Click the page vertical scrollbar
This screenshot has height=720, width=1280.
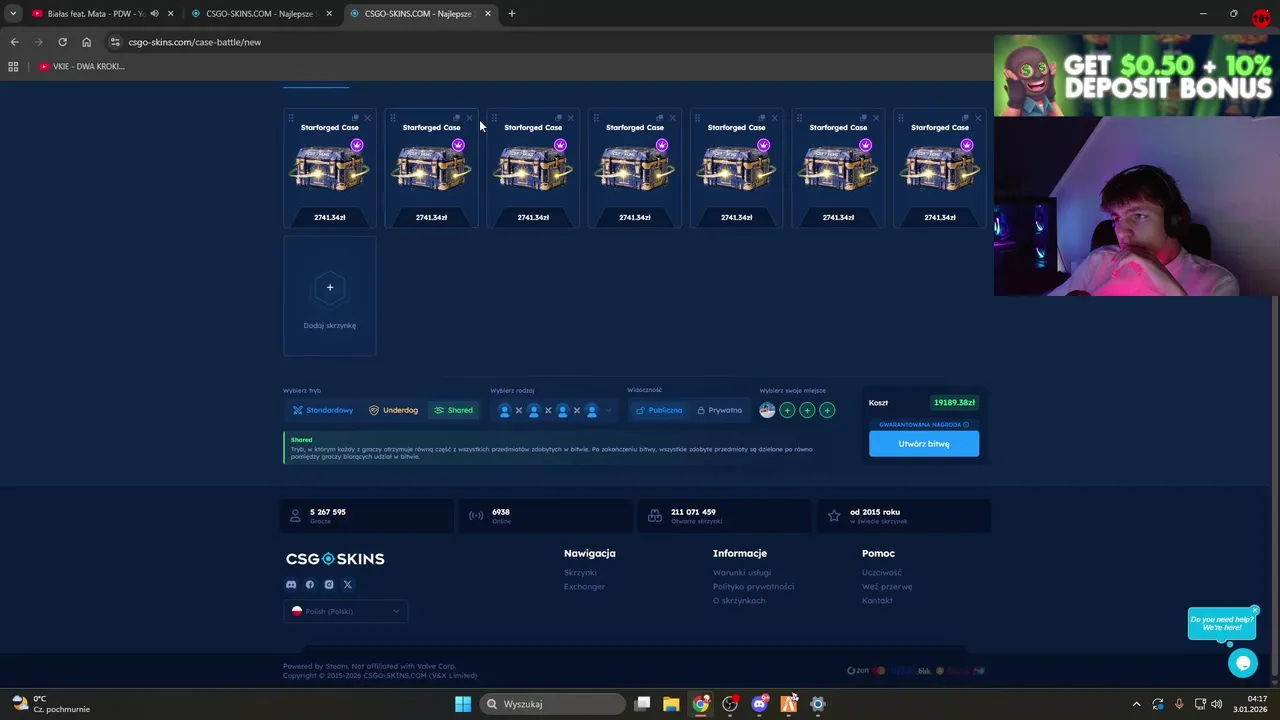[x=1275, y=485]
